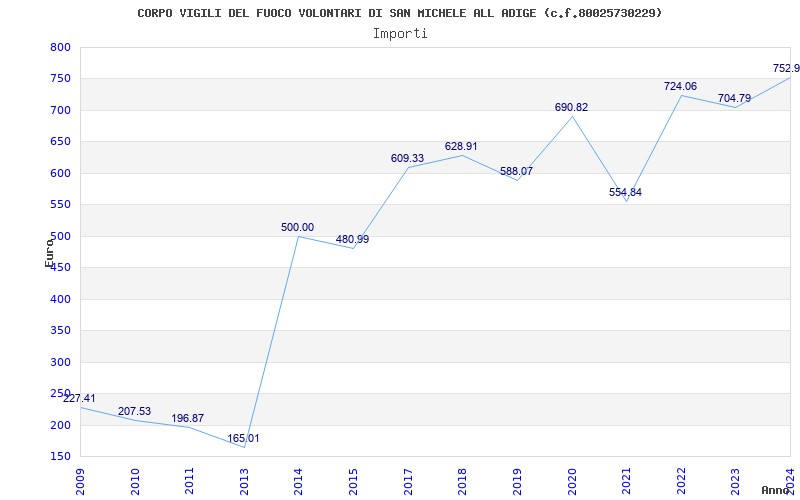Click the 600 value on the Euro axis
This screenshot has height=500, width=800.
(60, 173)
